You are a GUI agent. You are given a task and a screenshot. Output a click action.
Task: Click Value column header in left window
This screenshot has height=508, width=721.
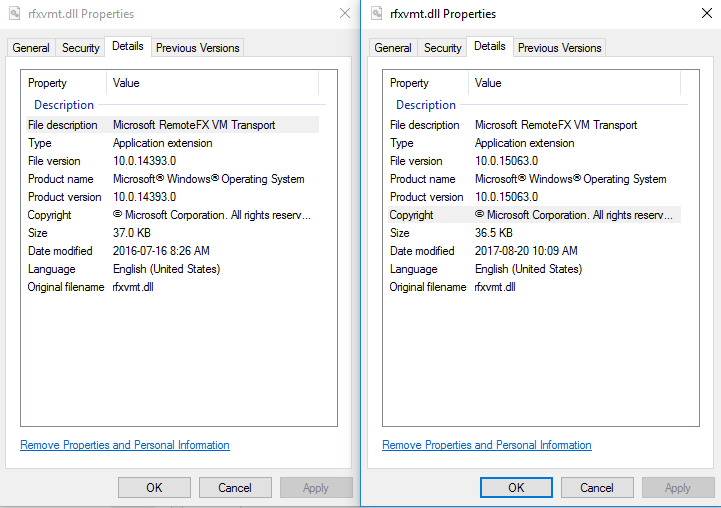pyautogui.click(x=212, y=83)
